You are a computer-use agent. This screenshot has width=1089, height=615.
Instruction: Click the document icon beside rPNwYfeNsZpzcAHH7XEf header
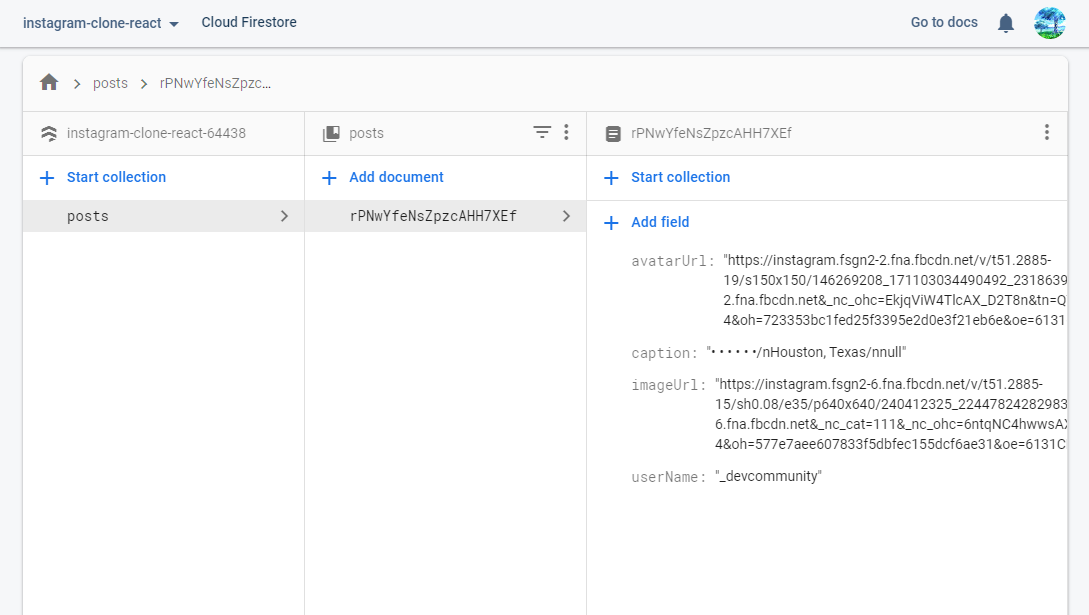(613, 133)
